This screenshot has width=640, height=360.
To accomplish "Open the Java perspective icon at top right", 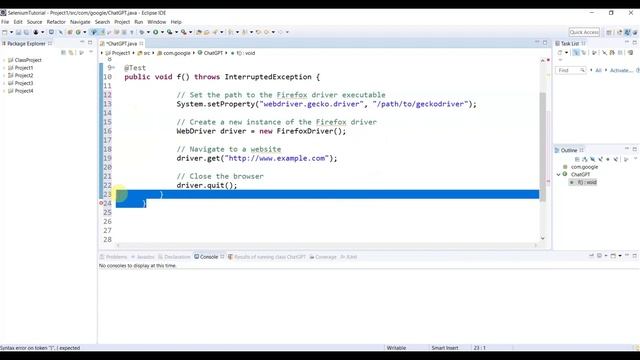I will coord(627,32).
